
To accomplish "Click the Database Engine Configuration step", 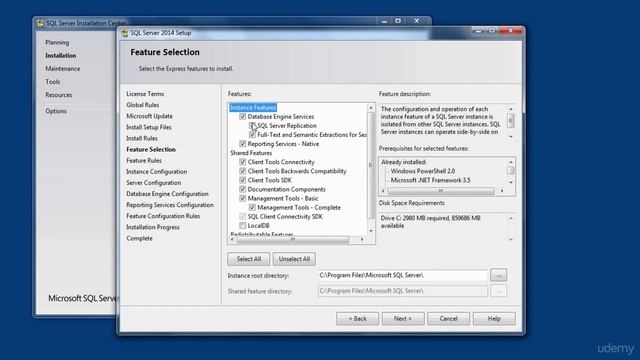I will (x=167, y=194).
